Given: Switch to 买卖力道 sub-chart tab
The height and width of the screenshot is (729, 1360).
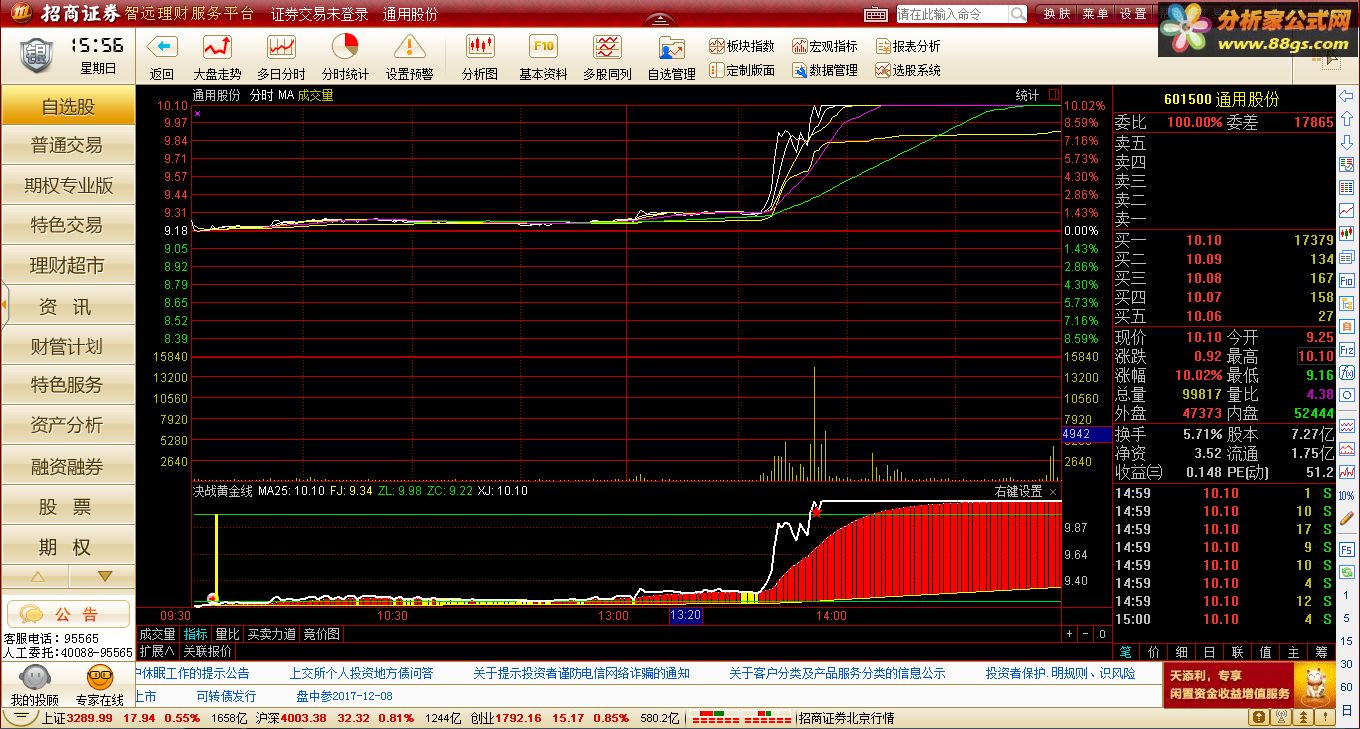Looking at the screenshot, I should tap(272, 634).
